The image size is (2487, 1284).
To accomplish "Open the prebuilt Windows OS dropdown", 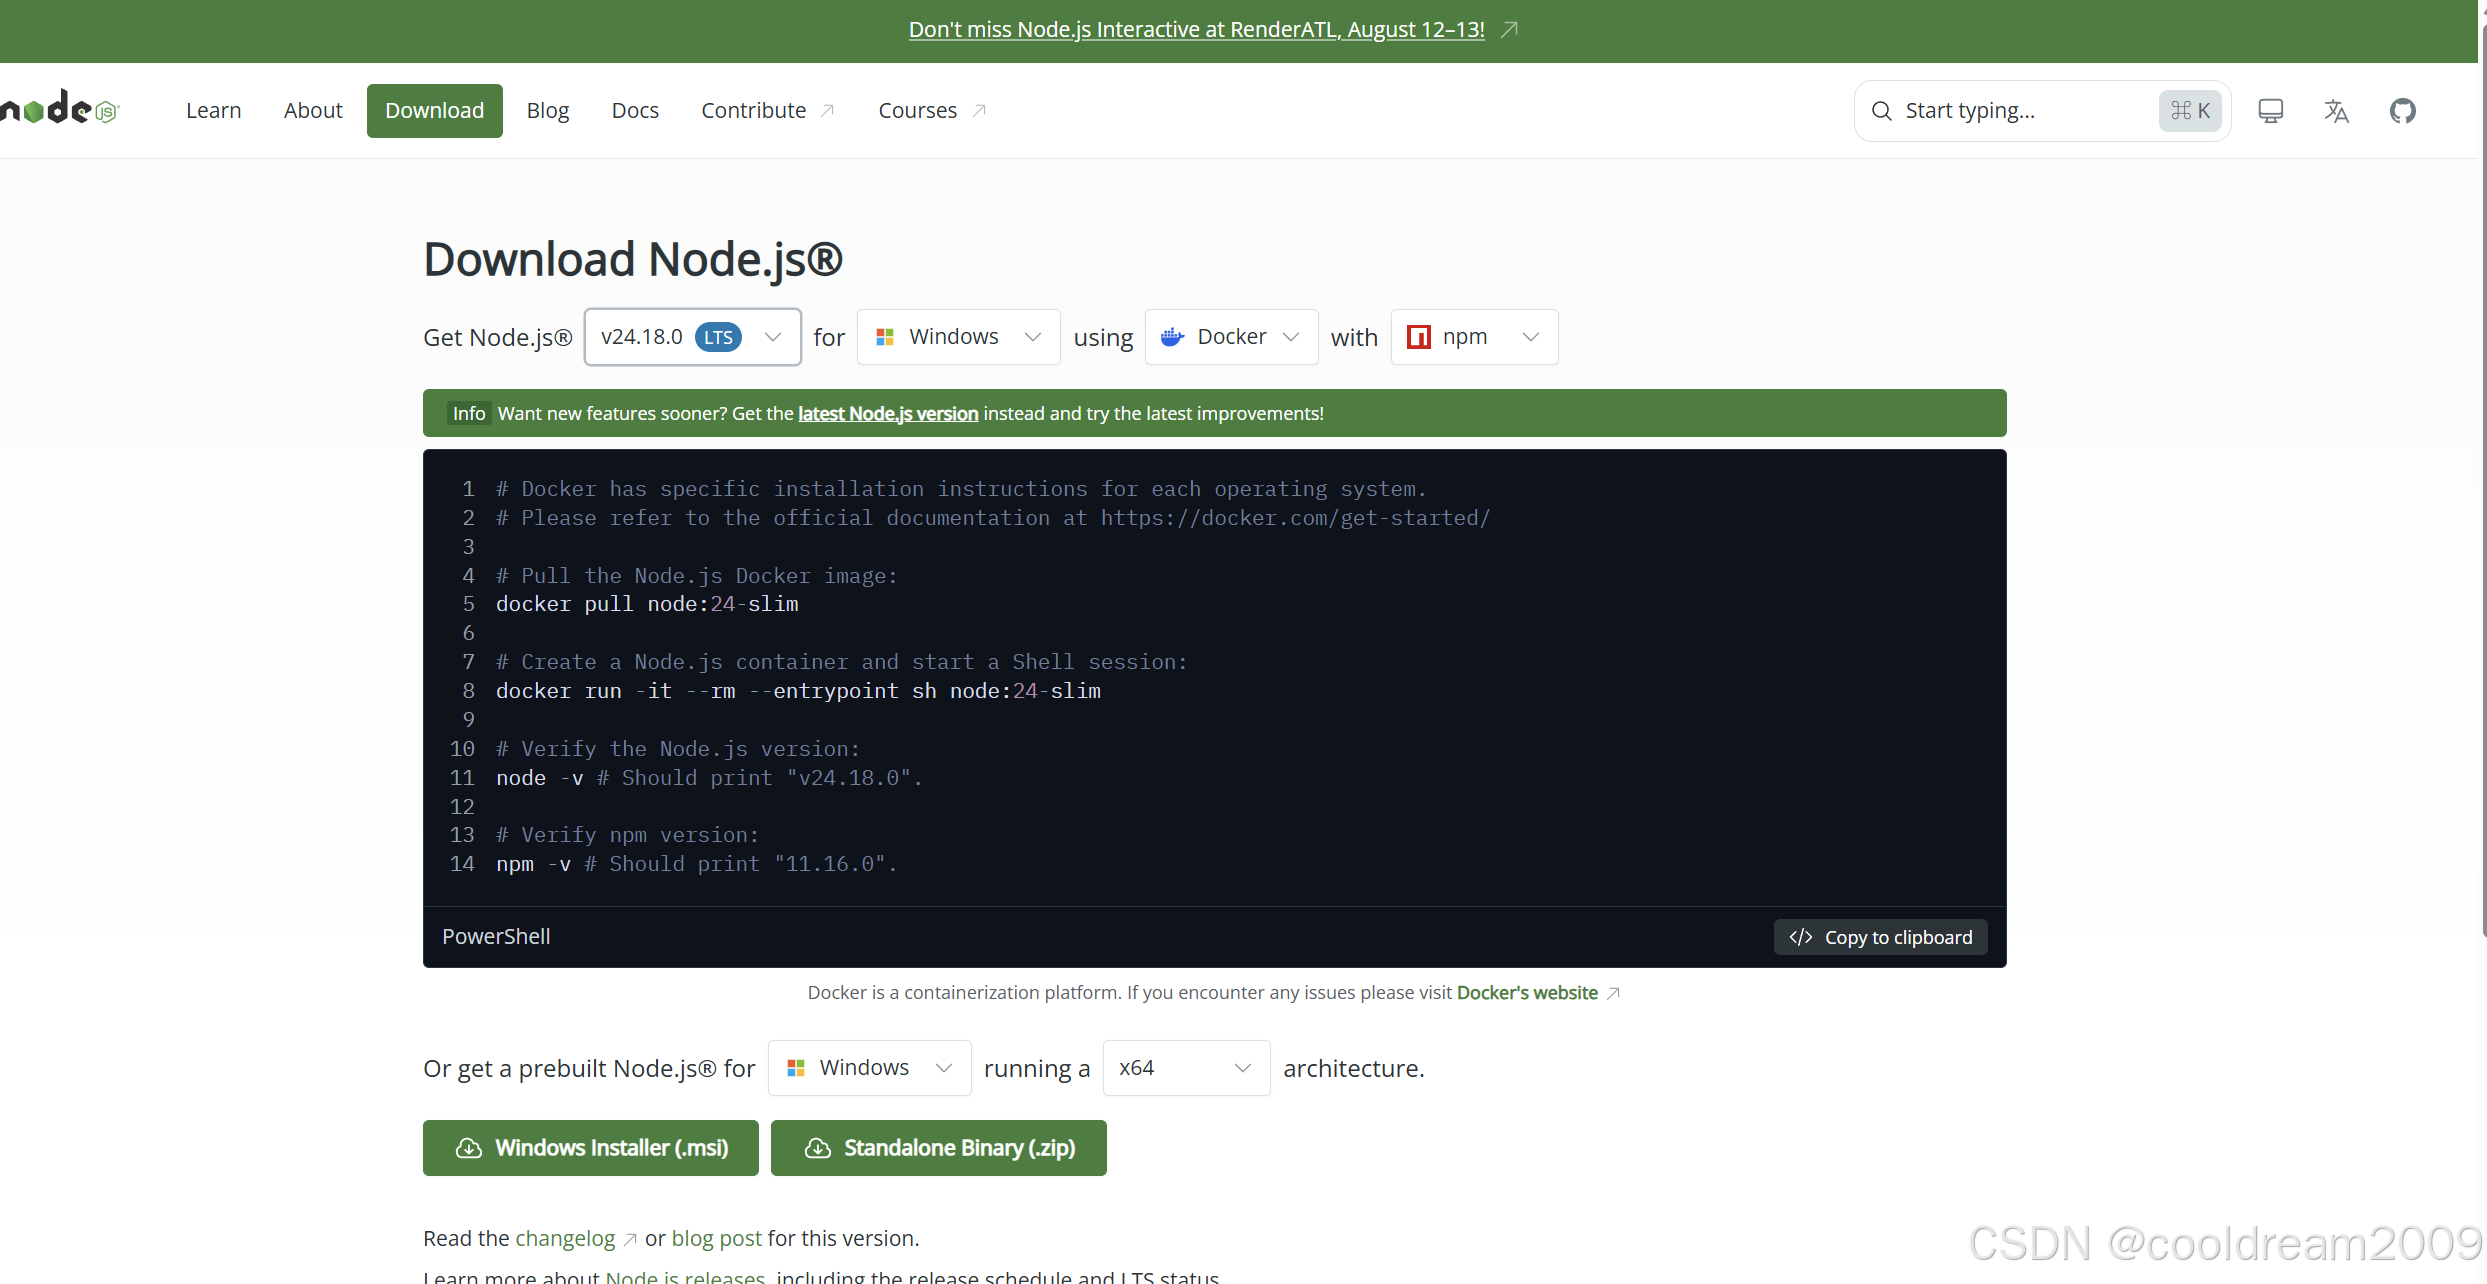I will tap(869, 1068).
